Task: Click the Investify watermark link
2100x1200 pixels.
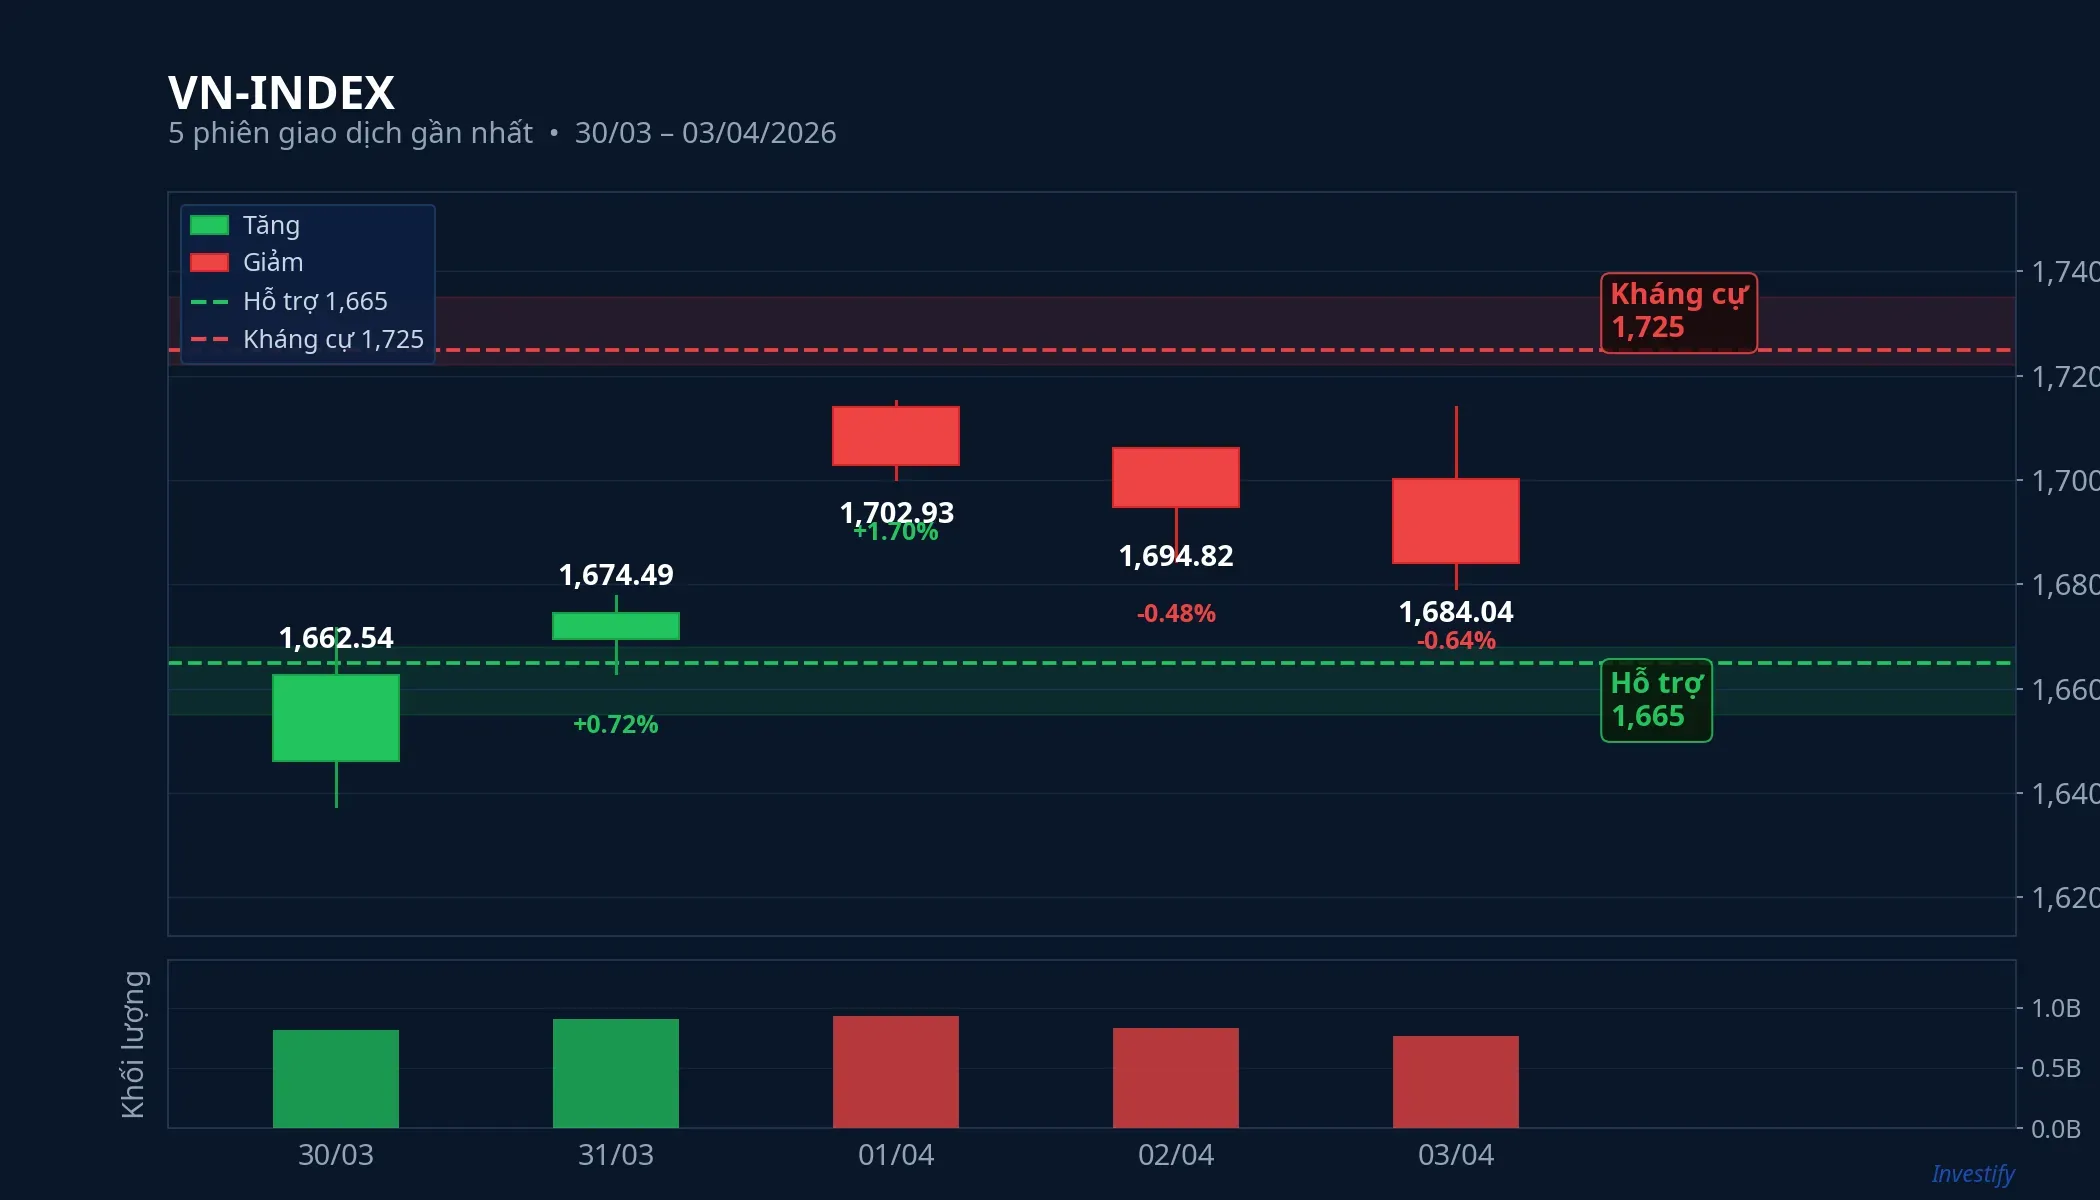Action: pyautogui.click(x=1972, y=1174)
